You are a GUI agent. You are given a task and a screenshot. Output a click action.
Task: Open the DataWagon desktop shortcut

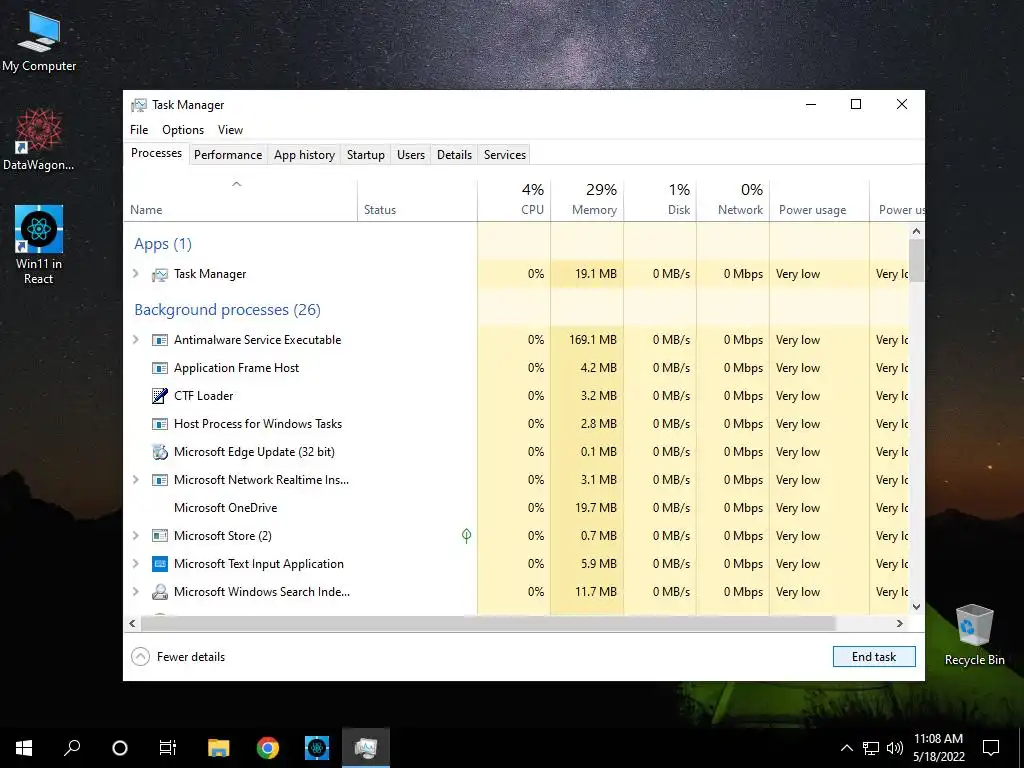[x=39, y=140]
